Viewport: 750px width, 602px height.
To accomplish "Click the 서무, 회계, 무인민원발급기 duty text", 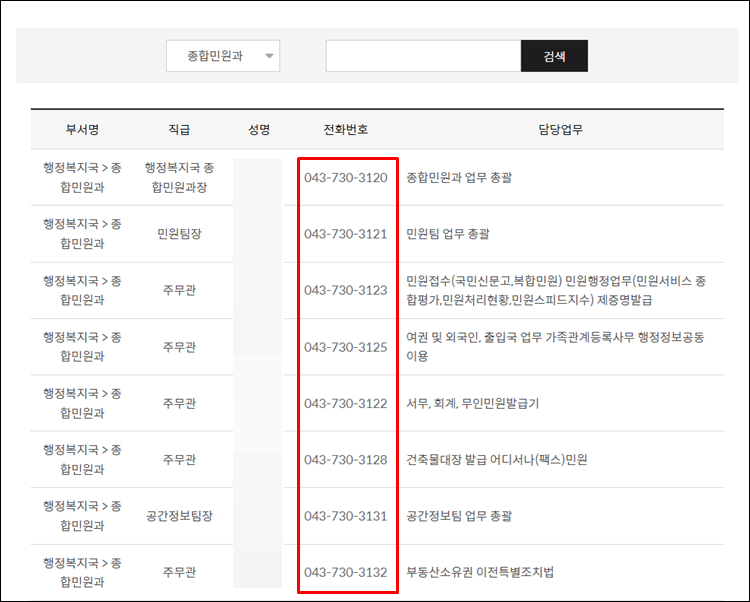I will [x=473, y=404].
